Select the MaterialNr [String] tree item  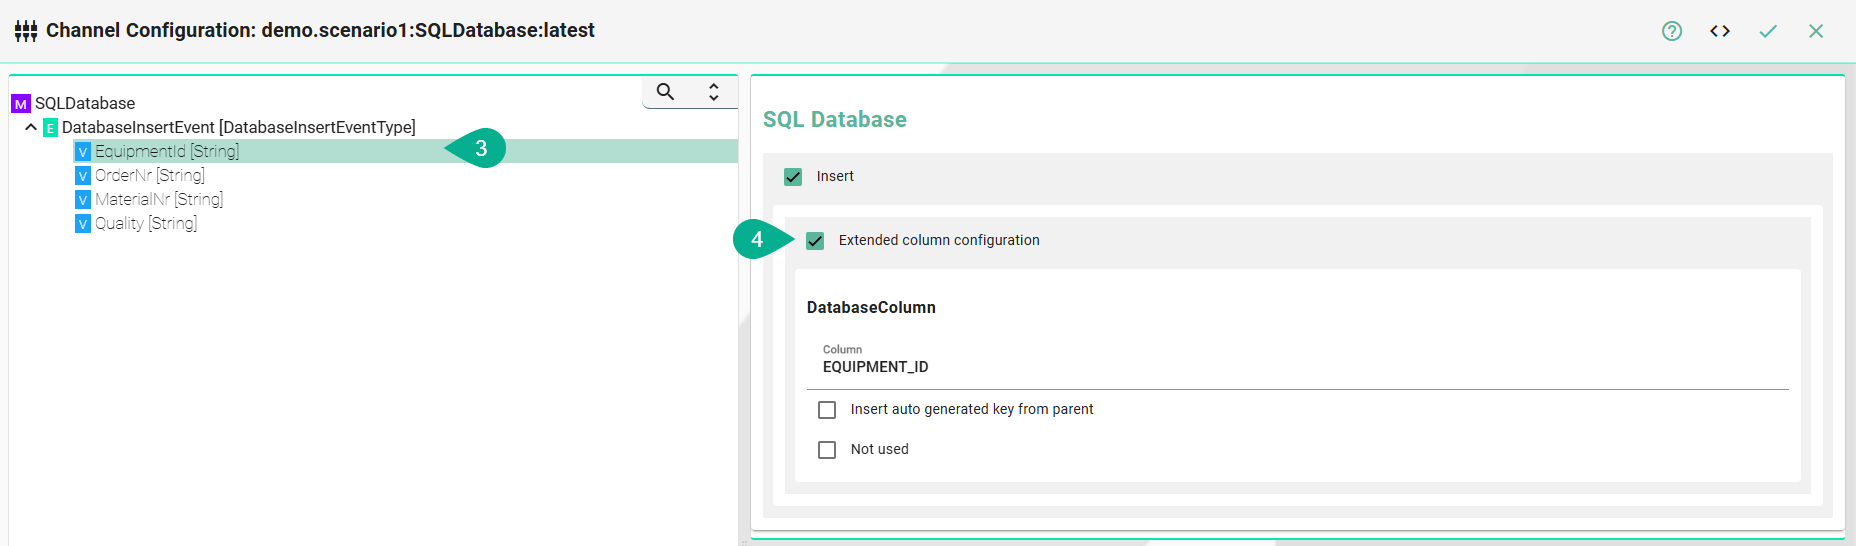click(159, 199)
